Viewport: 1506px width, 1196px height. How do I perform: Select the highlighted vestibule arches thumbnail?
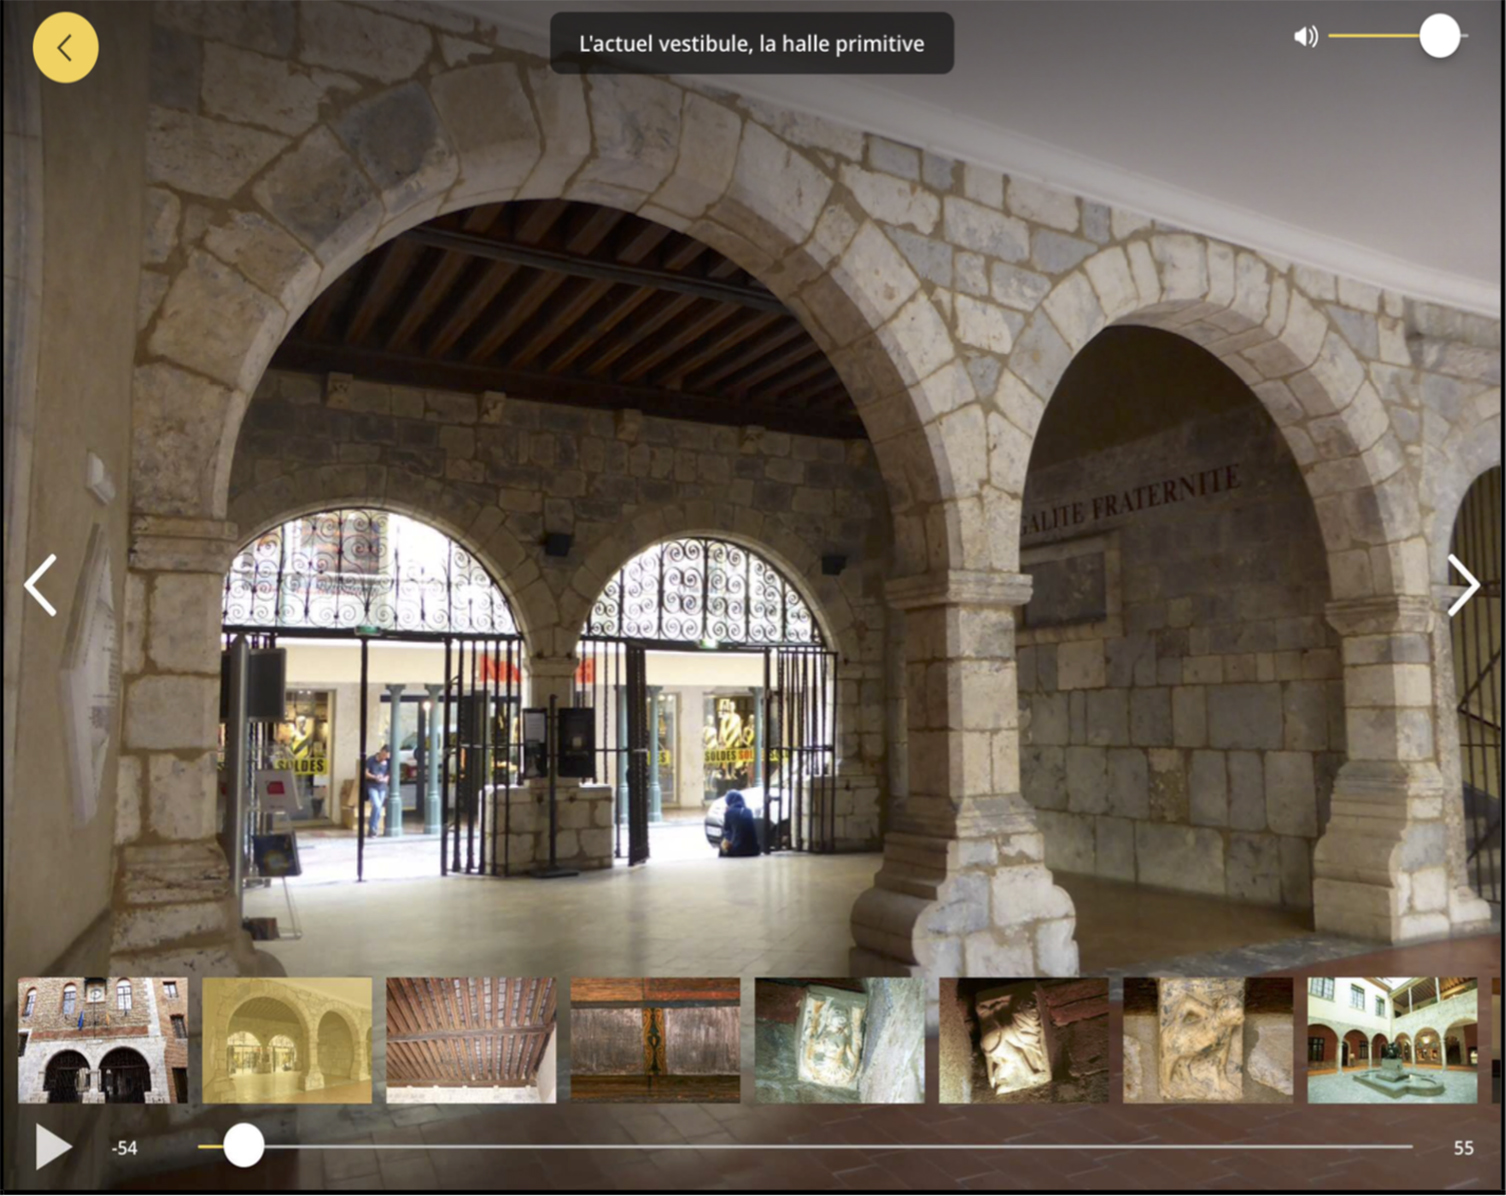(x=287, y=1040)
